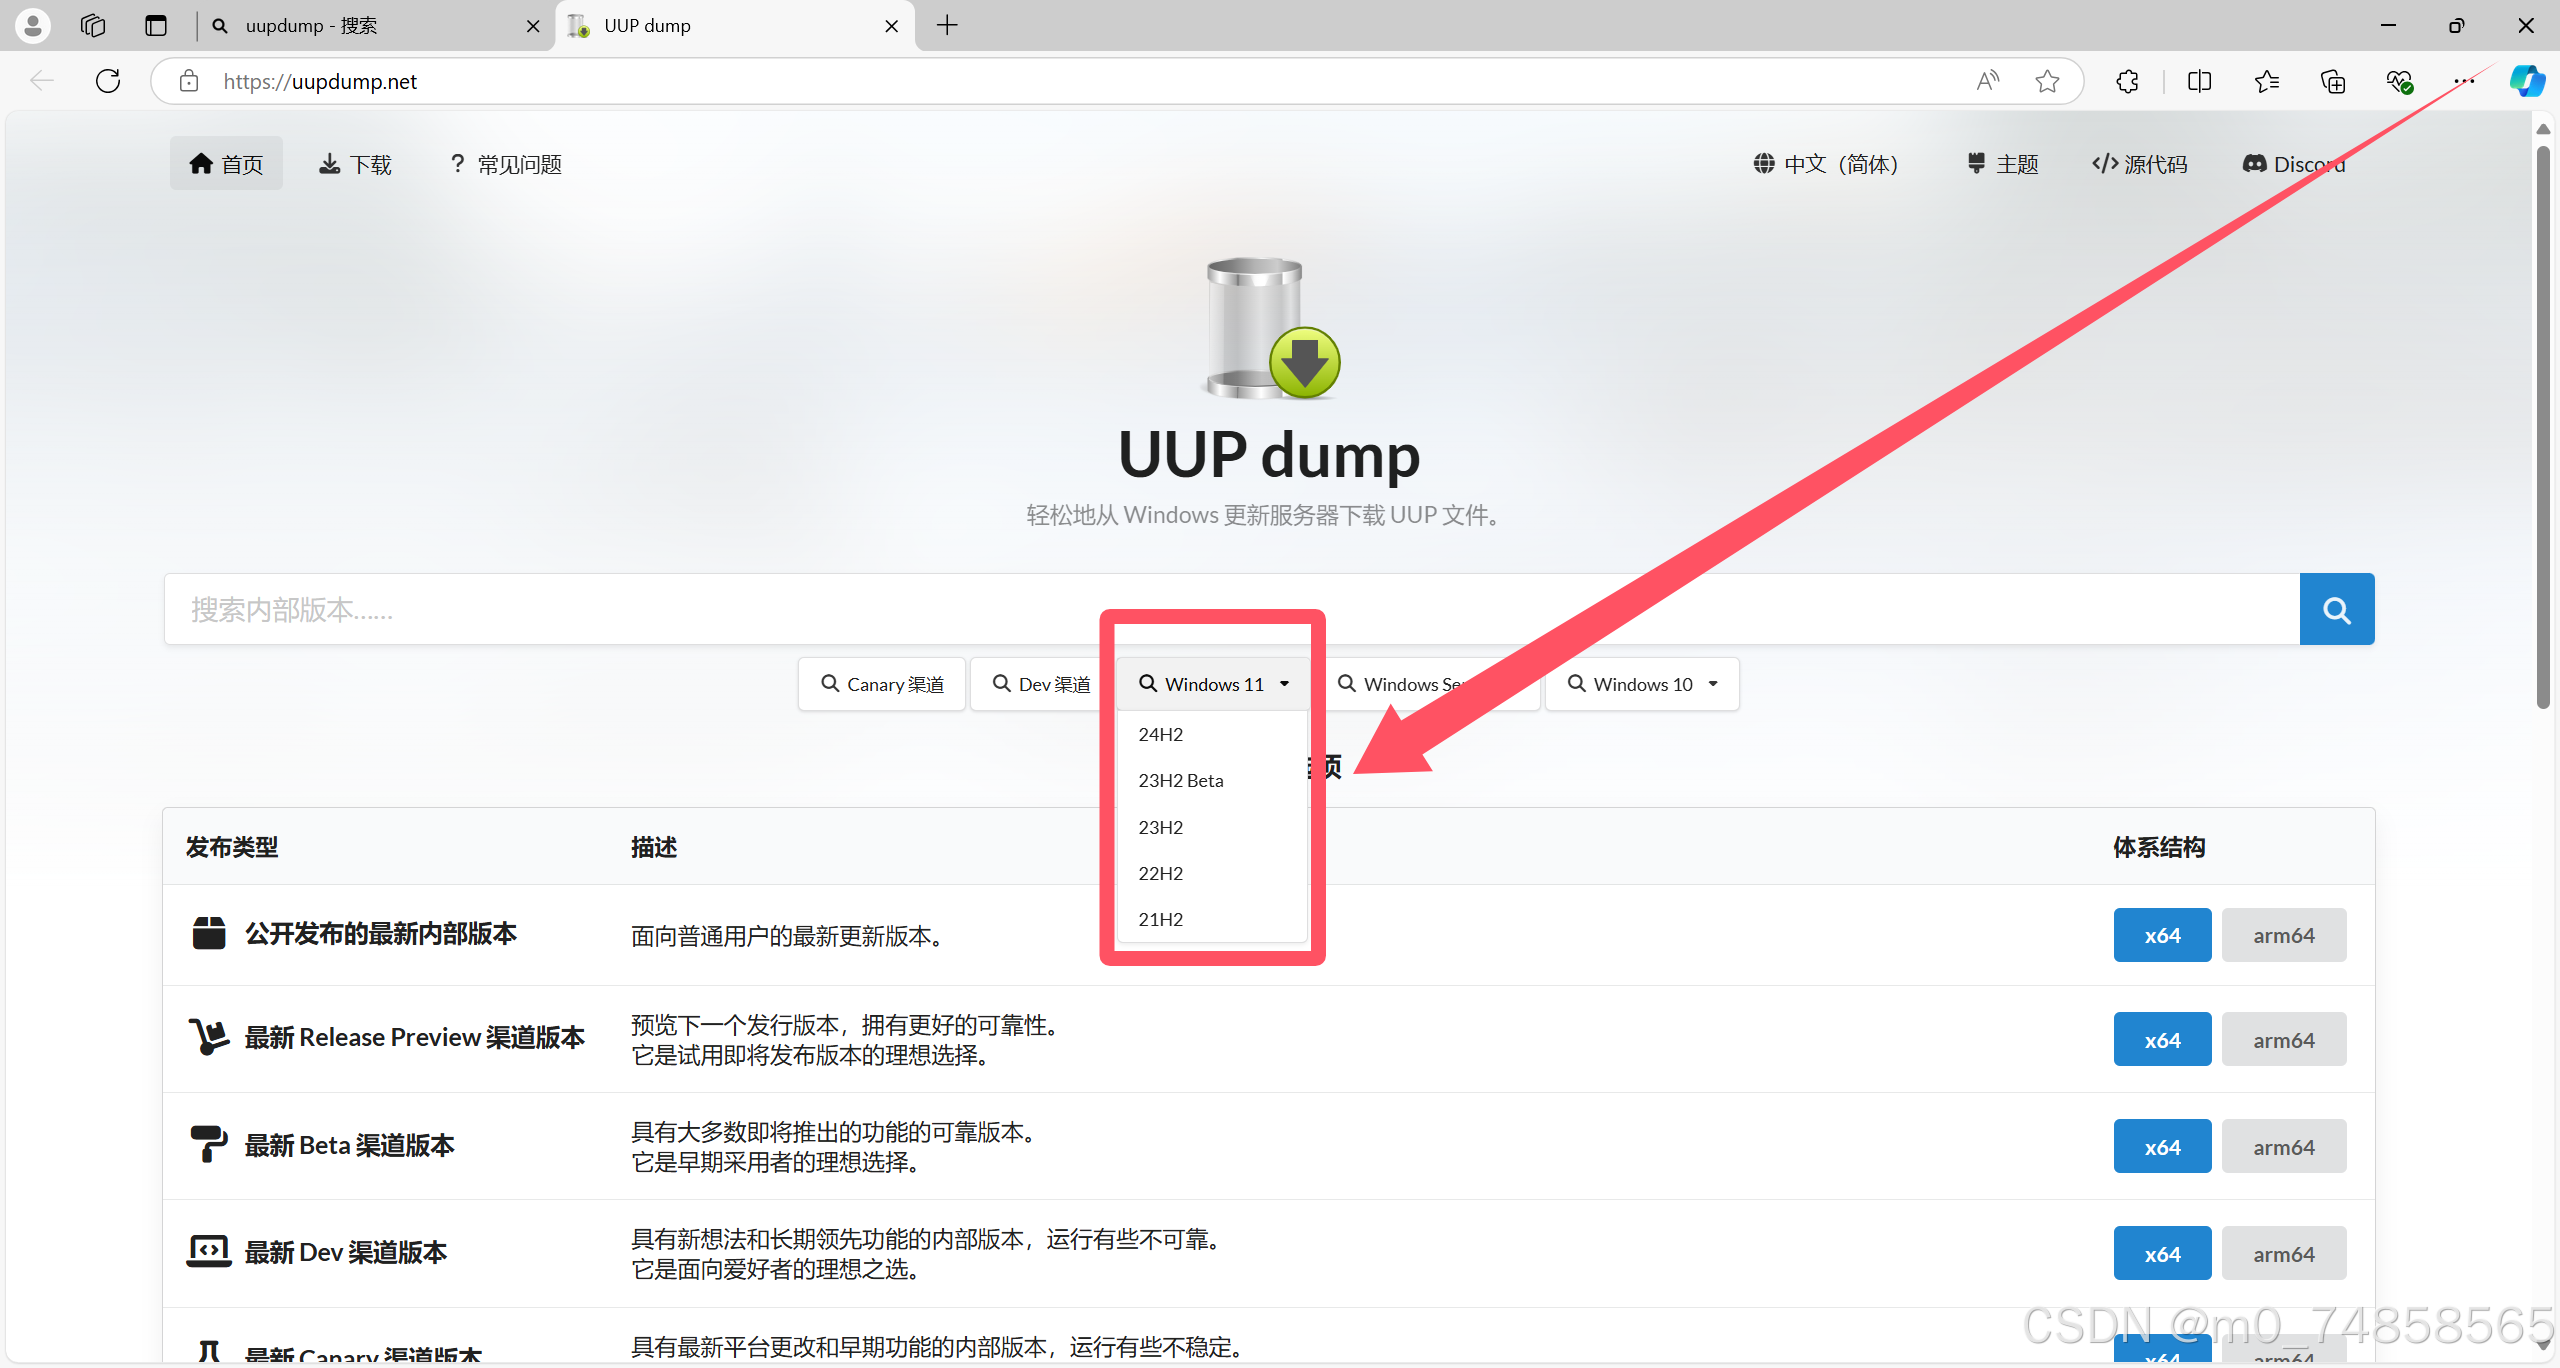
Task: Choose the 23H2 entry
Action: click(x=1212, y=827)
